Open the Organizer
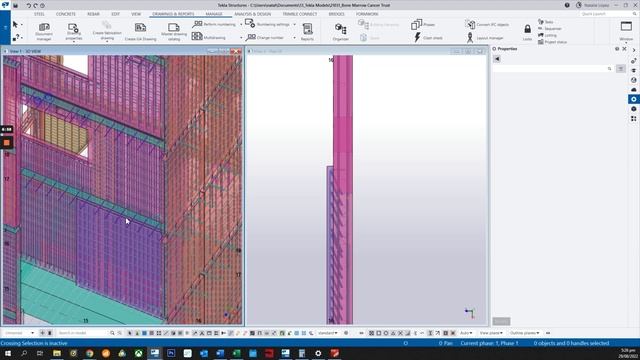 [340, 31]
